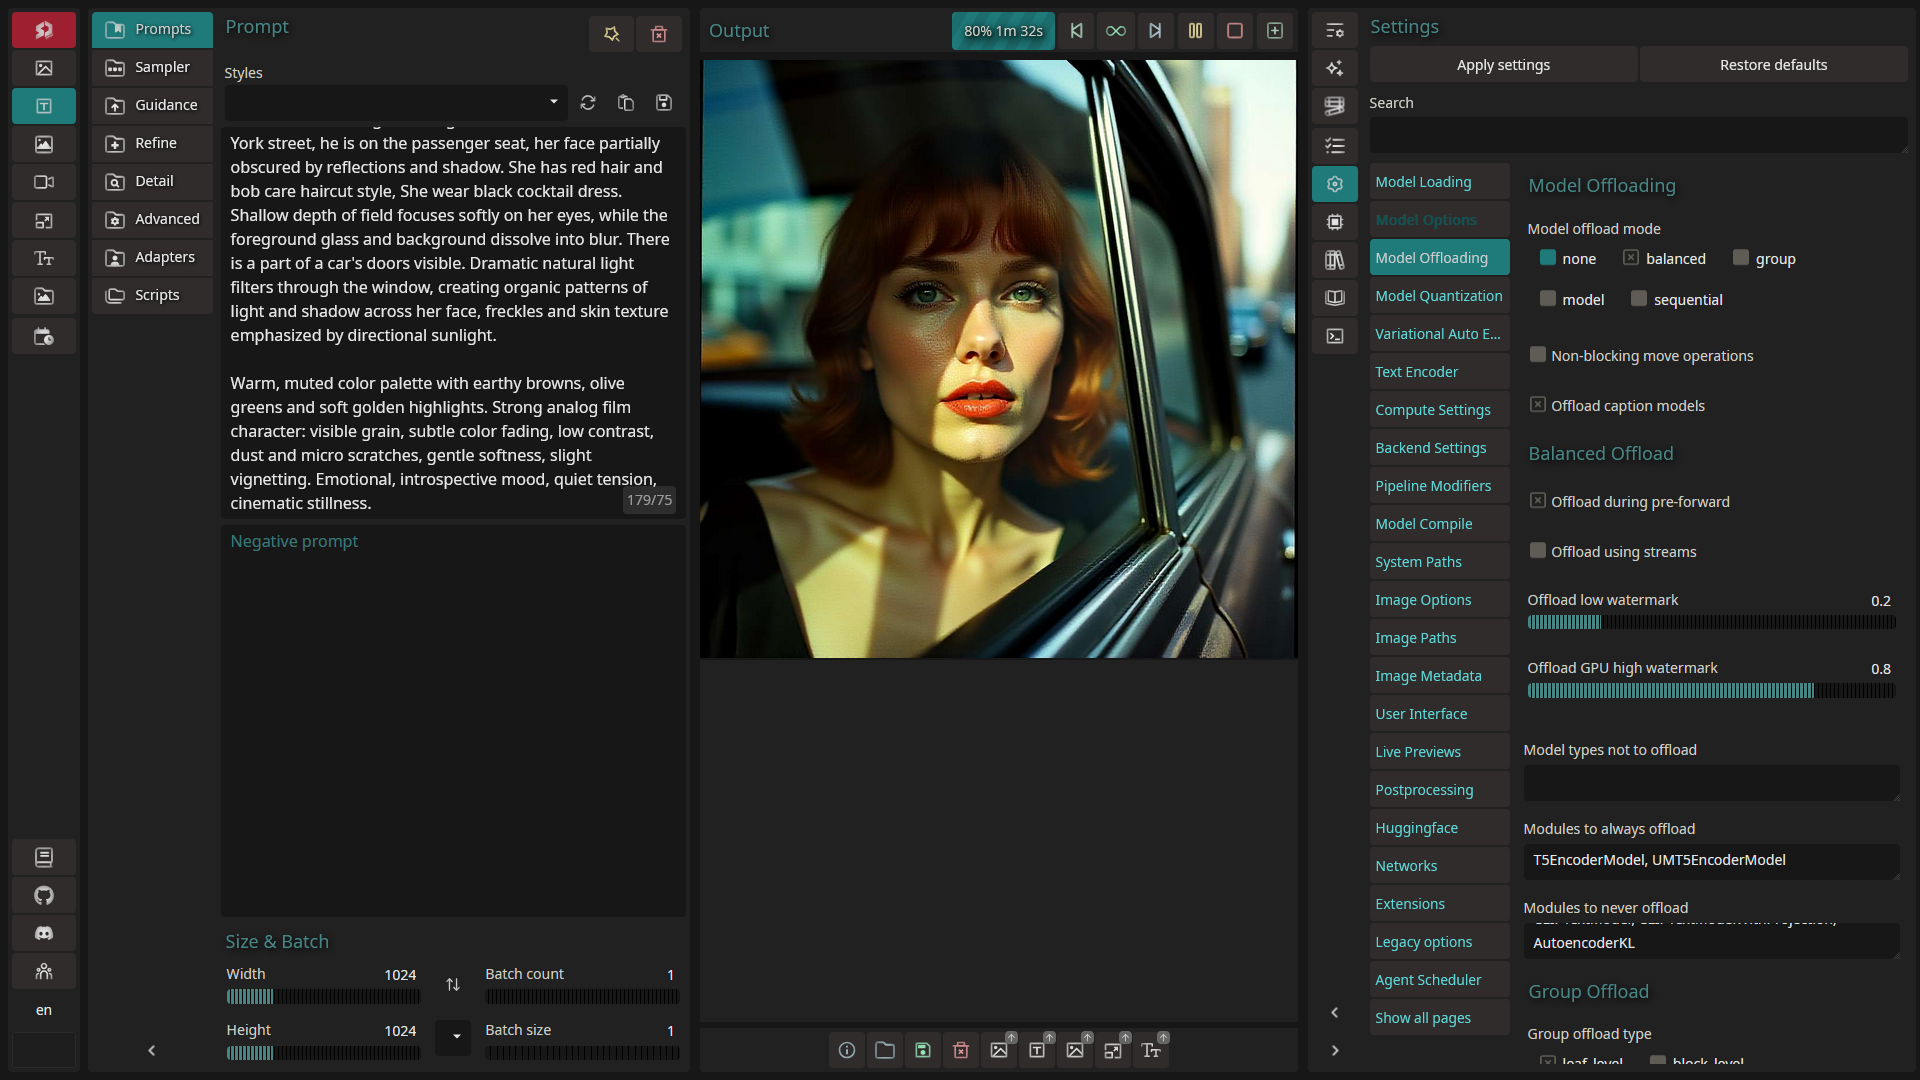Enable Non-blocking move operations checkbox
The height and width of the screenshot is (1080, 1920).
coord(1538,355)
